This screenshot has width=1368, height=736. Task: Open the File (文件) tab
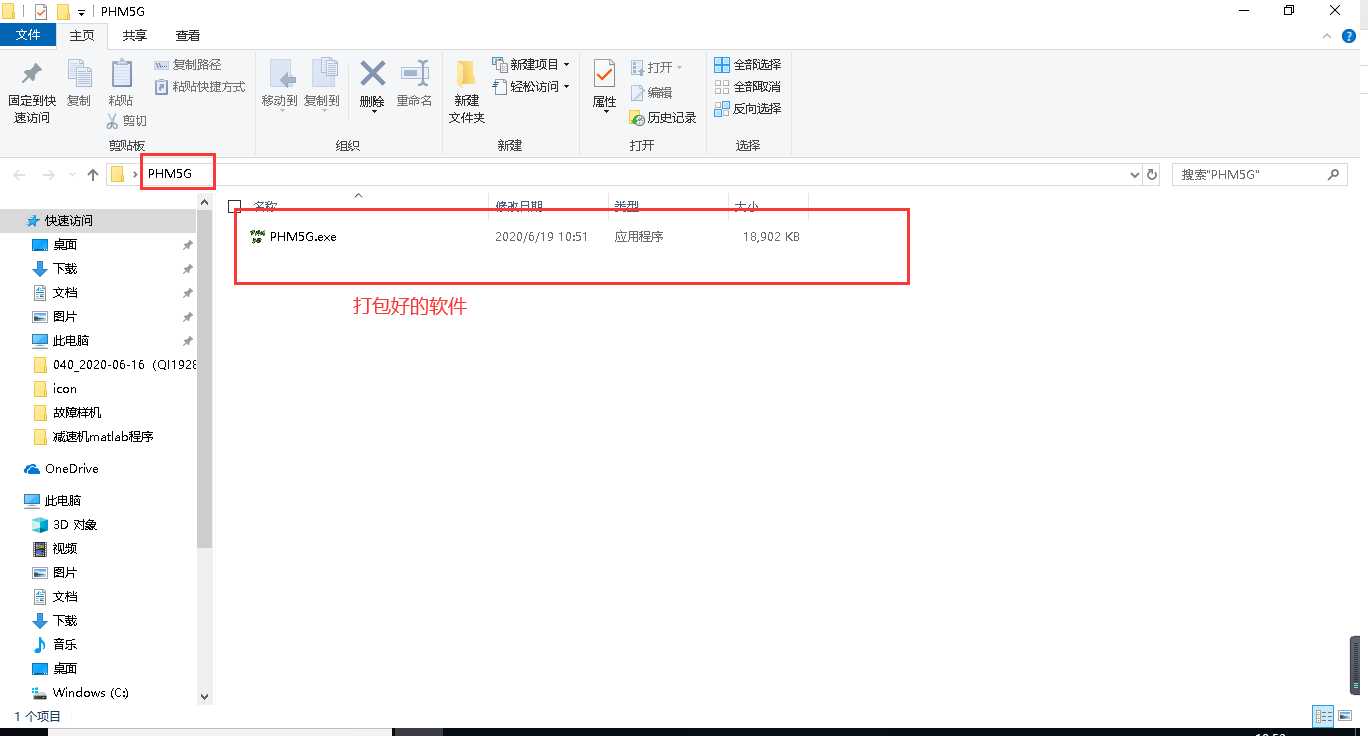(x=29, y=35)
